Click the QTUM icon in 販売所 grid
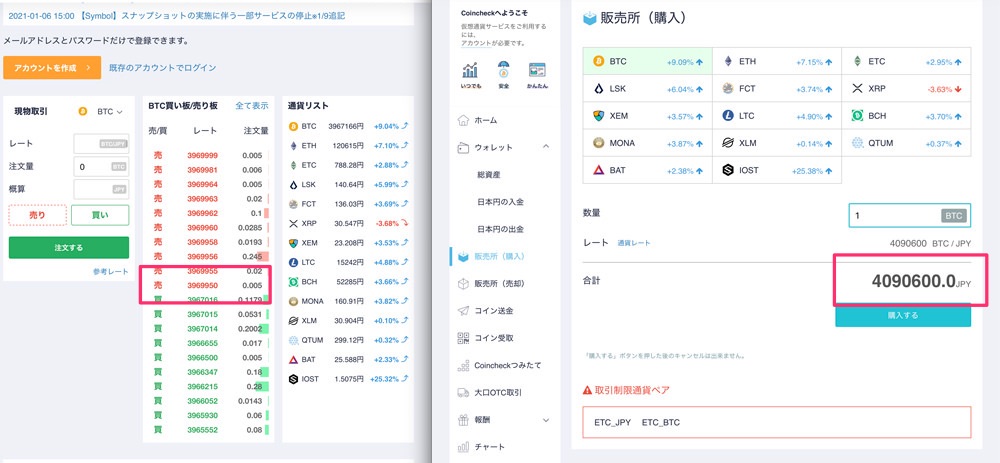Screen dimensions: 1000x463 tap(857, 143)
